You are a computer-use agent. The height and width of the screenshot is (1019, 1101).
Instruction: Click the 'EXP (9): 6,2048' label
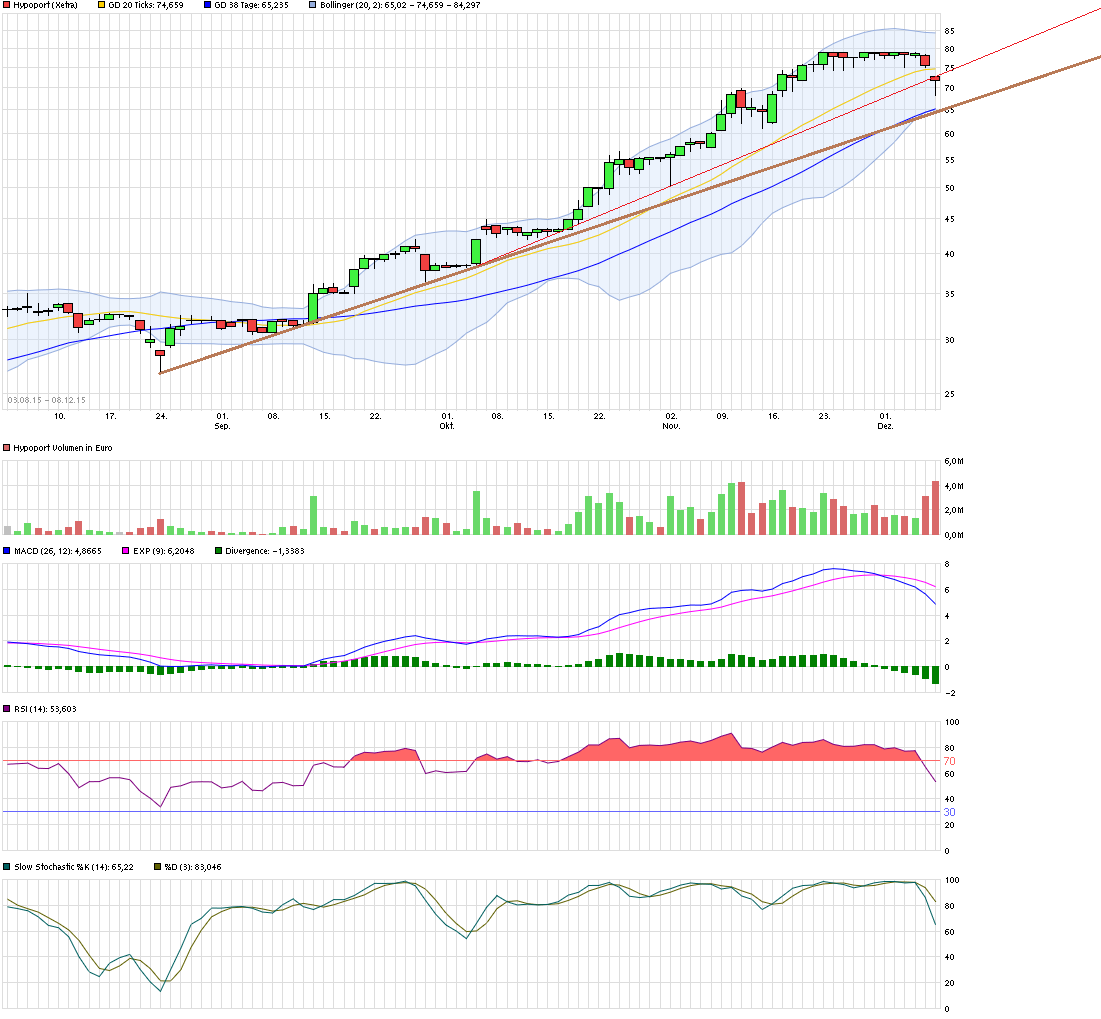[164, 551]
